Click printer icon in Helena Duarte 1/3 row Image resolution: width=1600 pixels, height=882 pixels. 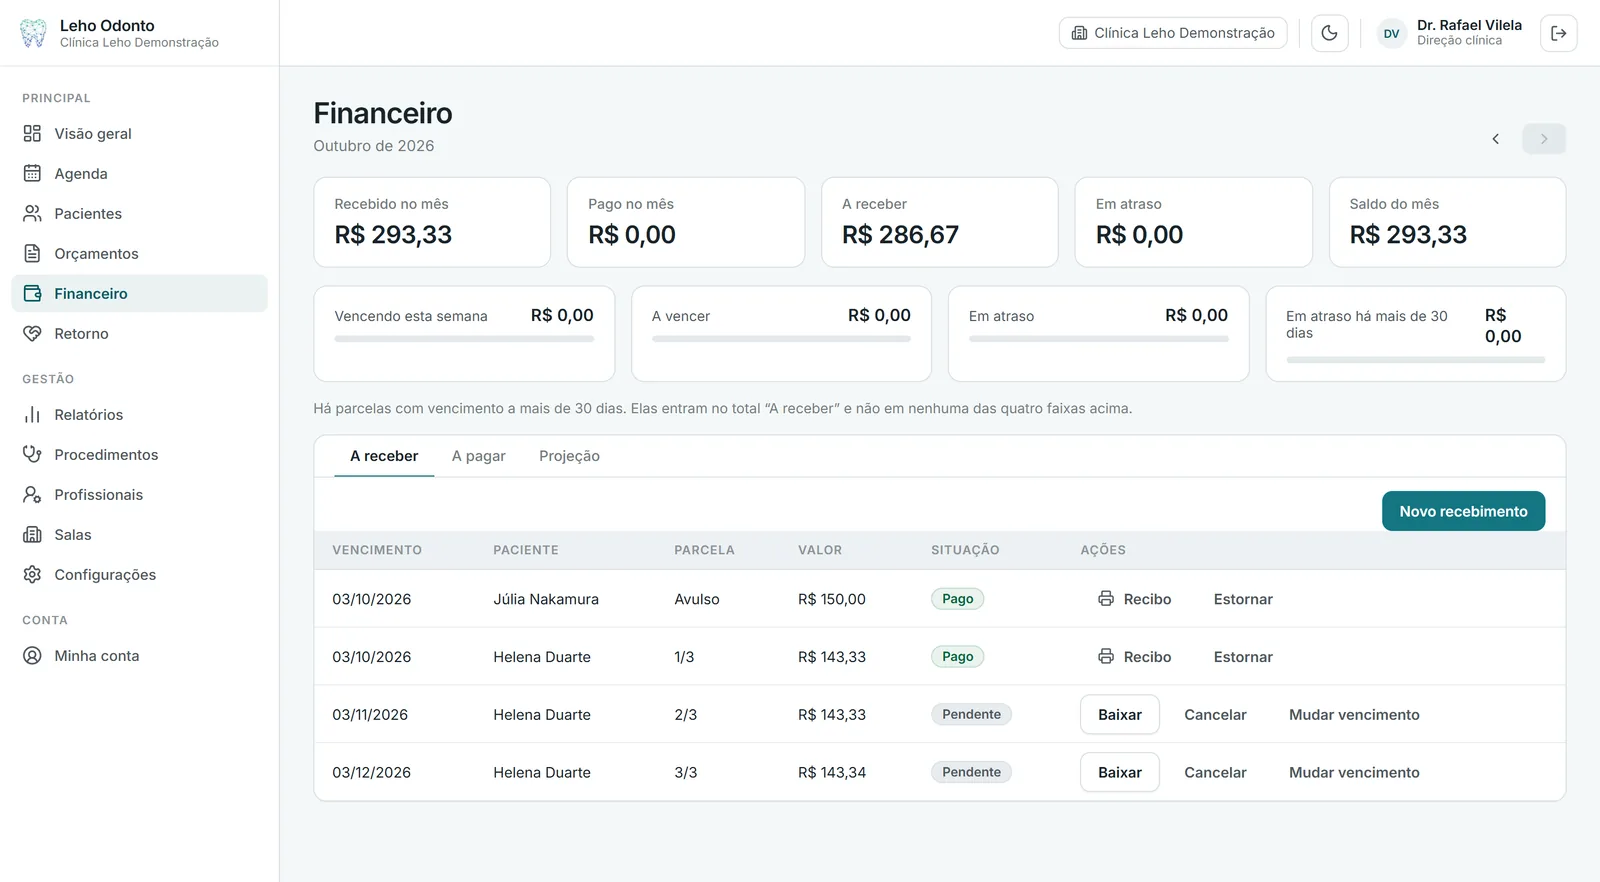tap(1106, 657)
